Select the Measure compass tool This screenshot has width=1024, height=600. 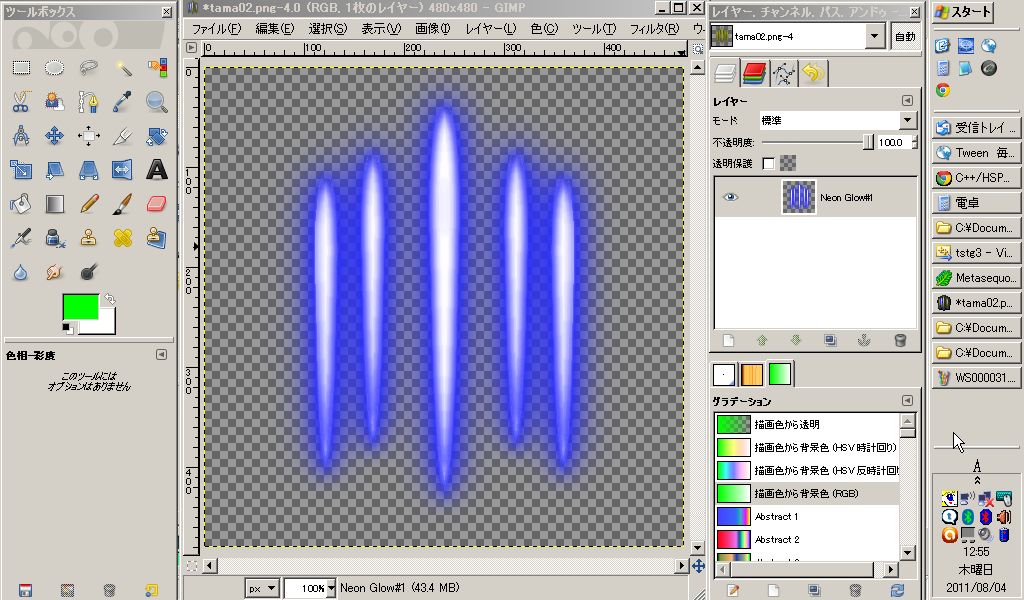(21, 136)
